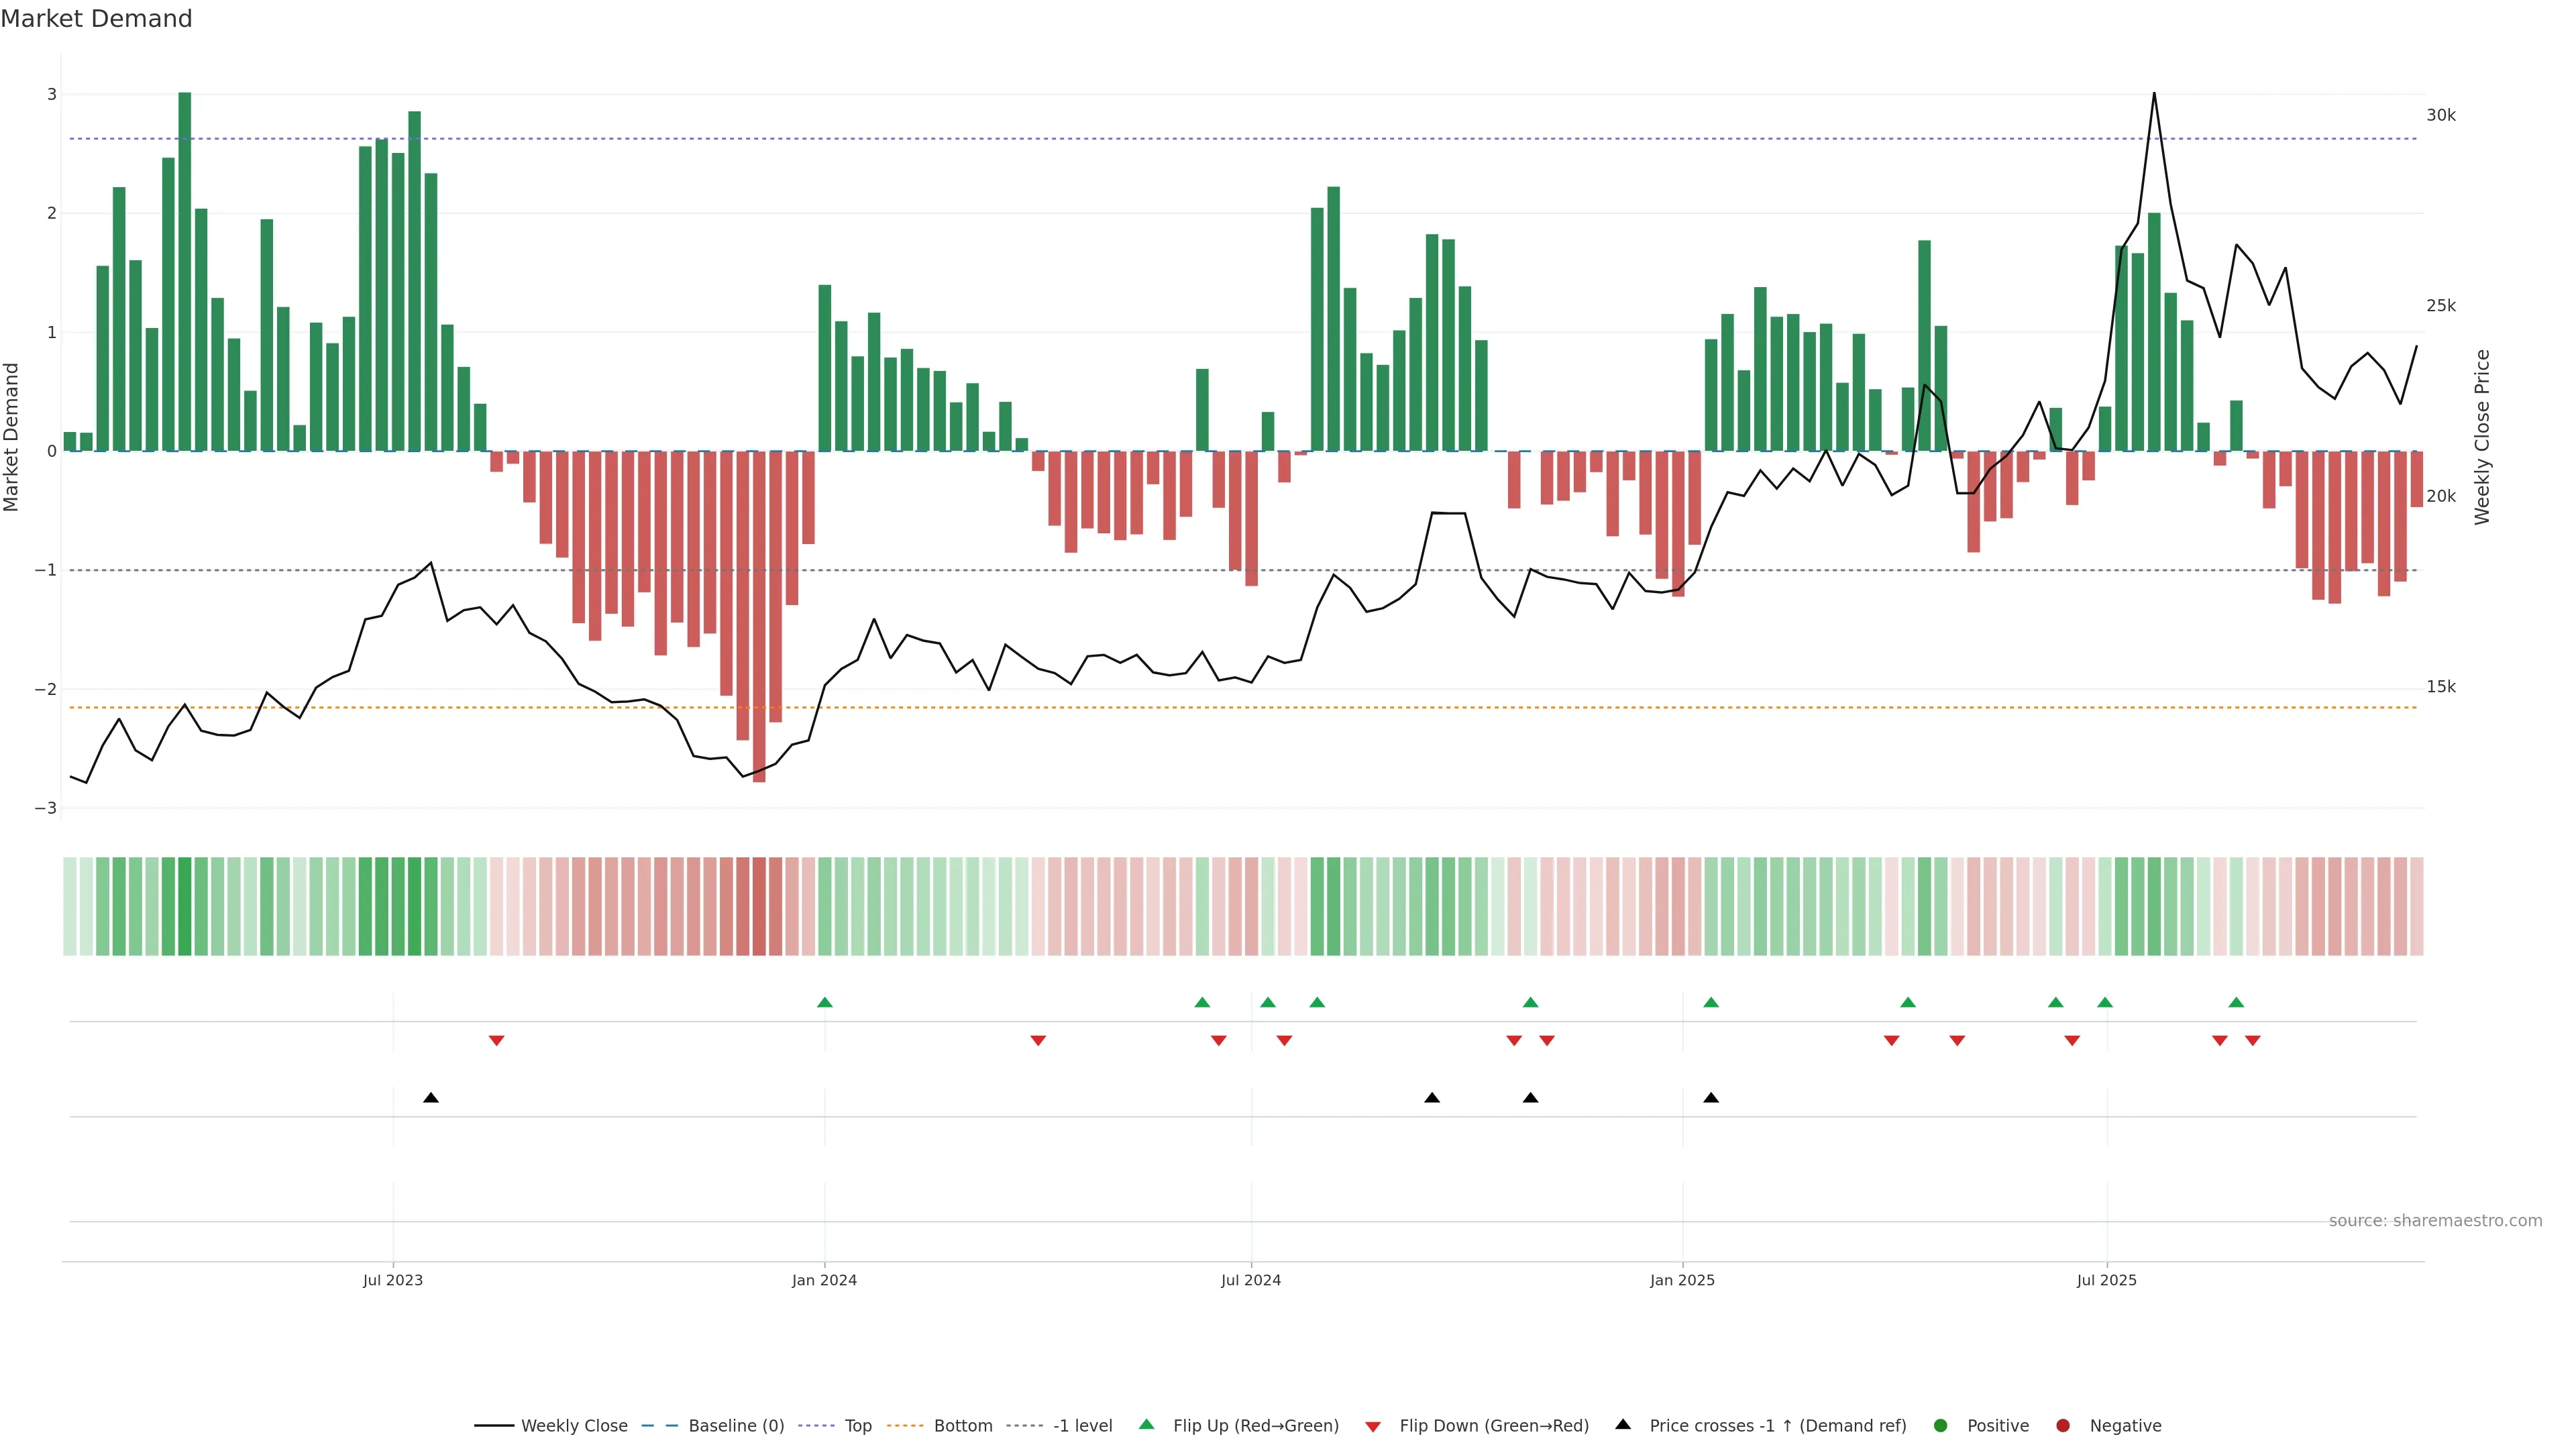The image size is (2576, 1449).
Task: Click the deepest red bar near -2.8
Action: click(759, 615)
